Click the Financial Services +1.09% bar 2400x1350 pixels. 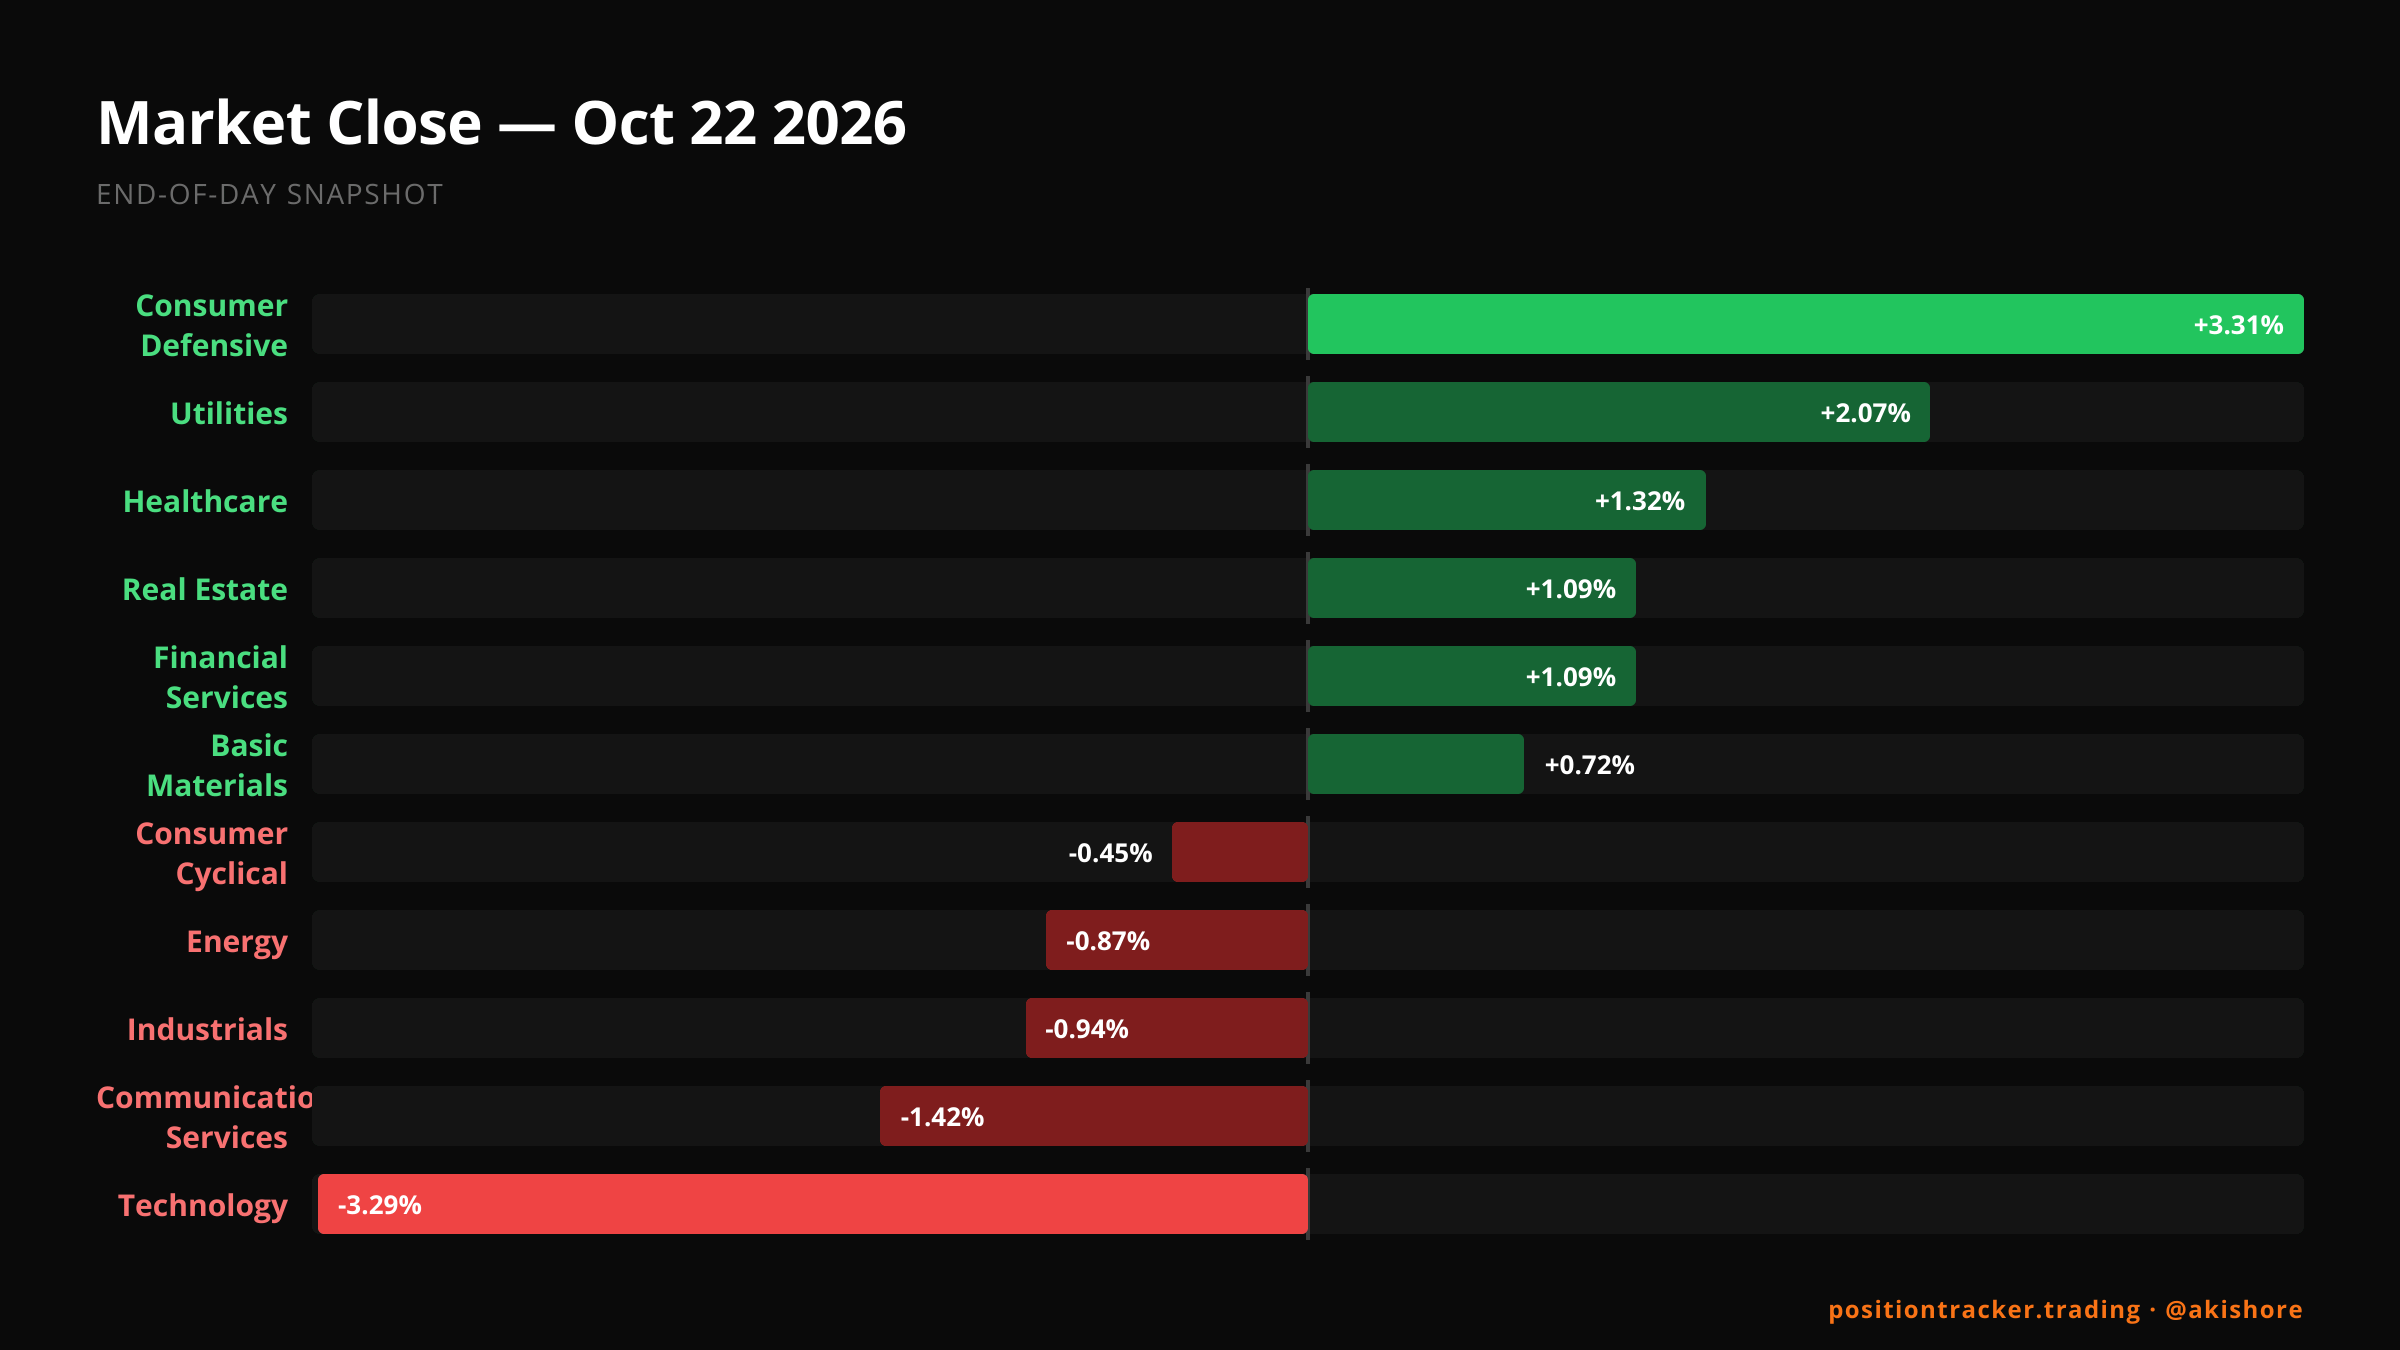click(1471, 676)
